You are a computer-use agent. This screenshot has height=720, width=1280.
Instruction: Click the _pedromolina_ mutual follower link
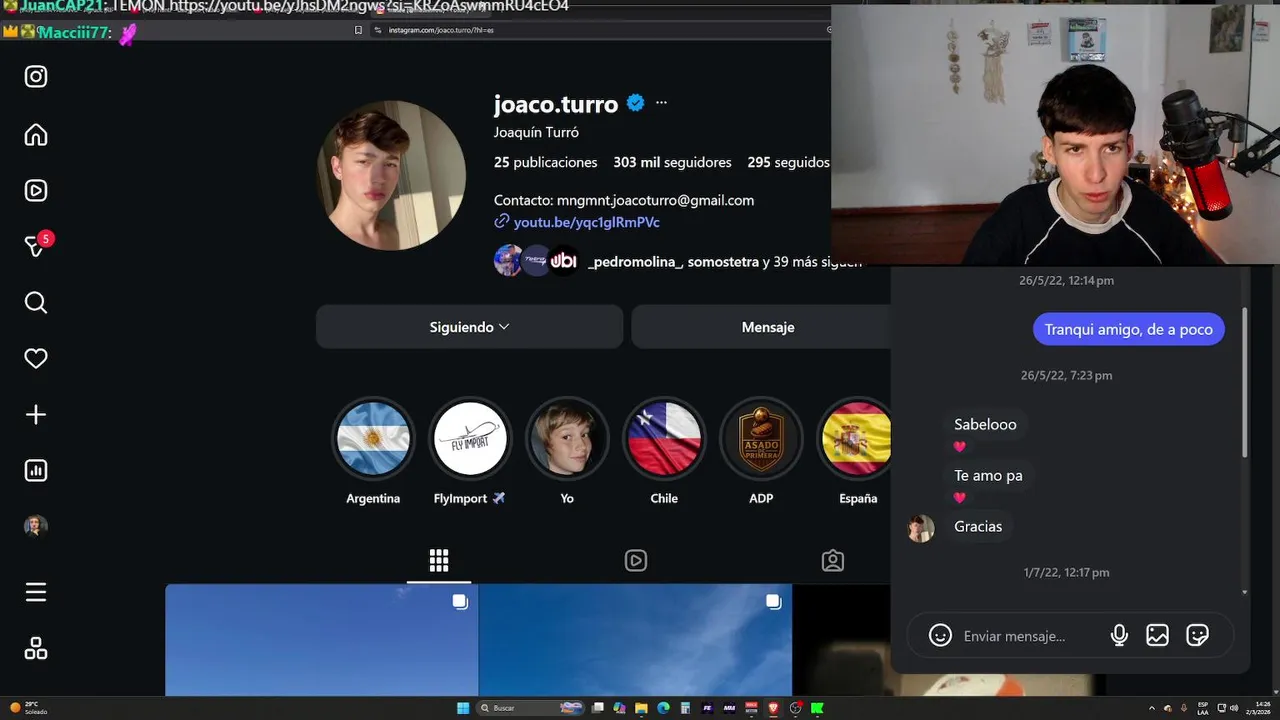[635, 262]
